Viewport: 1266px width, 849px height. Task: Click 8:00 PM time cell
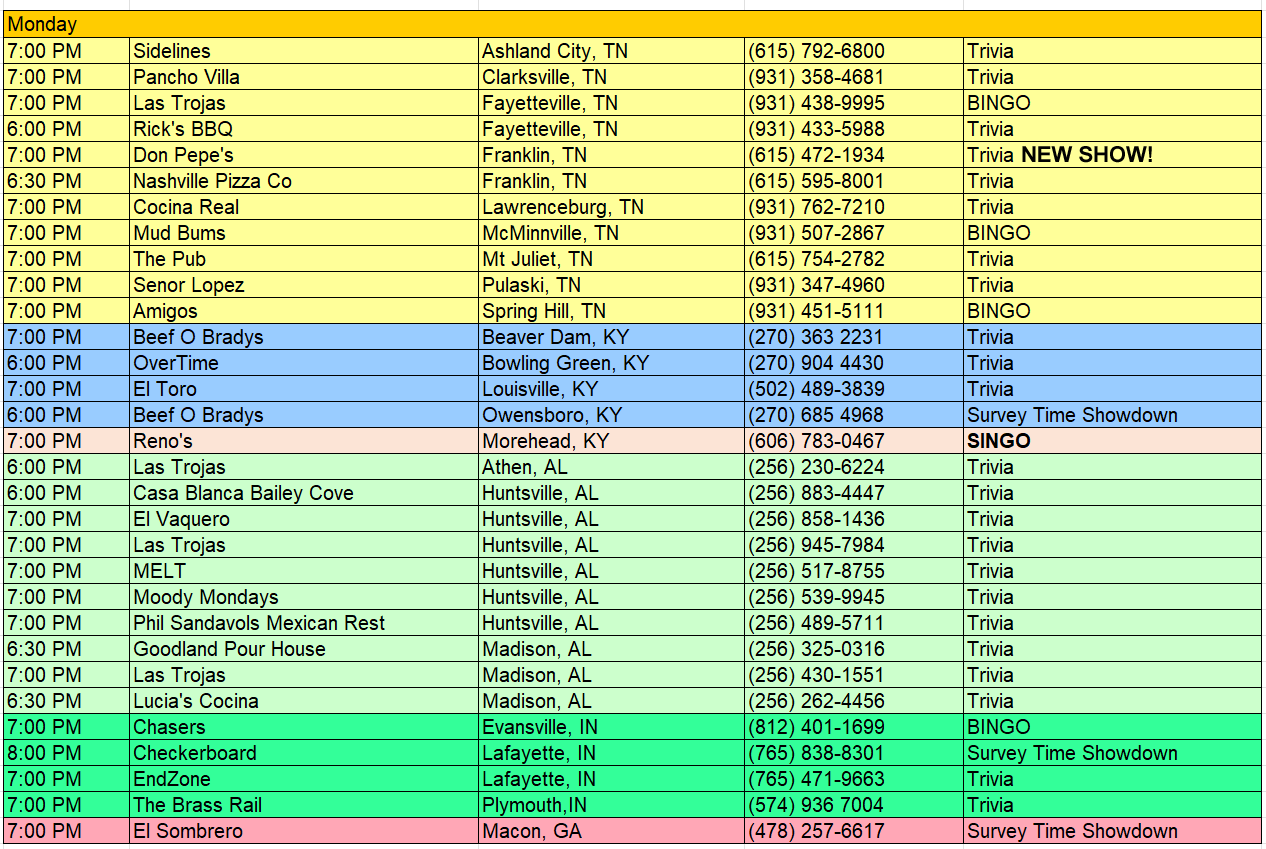tap(67, 753)
